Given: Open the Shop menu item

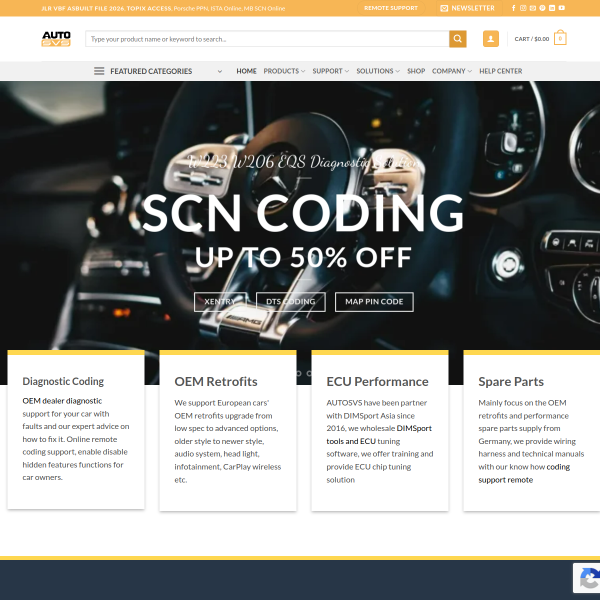Looking at the screenshot, I should point(416,71).
